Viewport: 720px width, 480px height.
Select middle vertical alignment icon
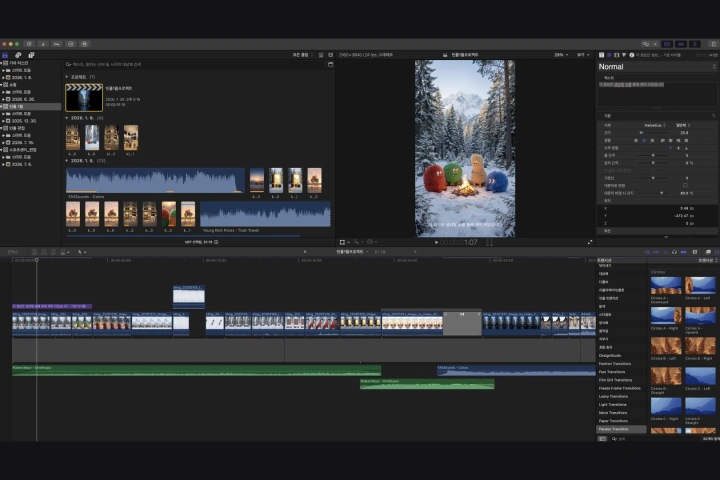pyautogui.click(x=678, y=148)
